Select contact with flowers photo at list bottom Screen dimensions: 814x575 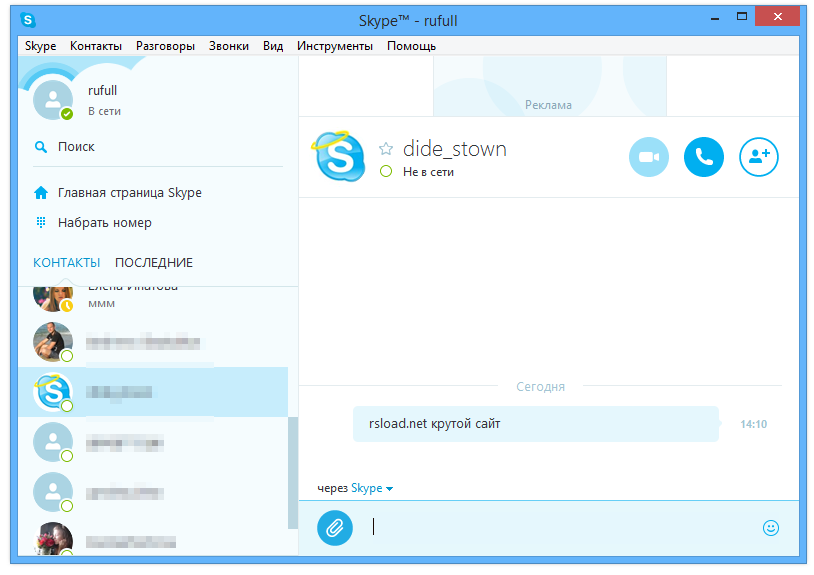[153, 537]
